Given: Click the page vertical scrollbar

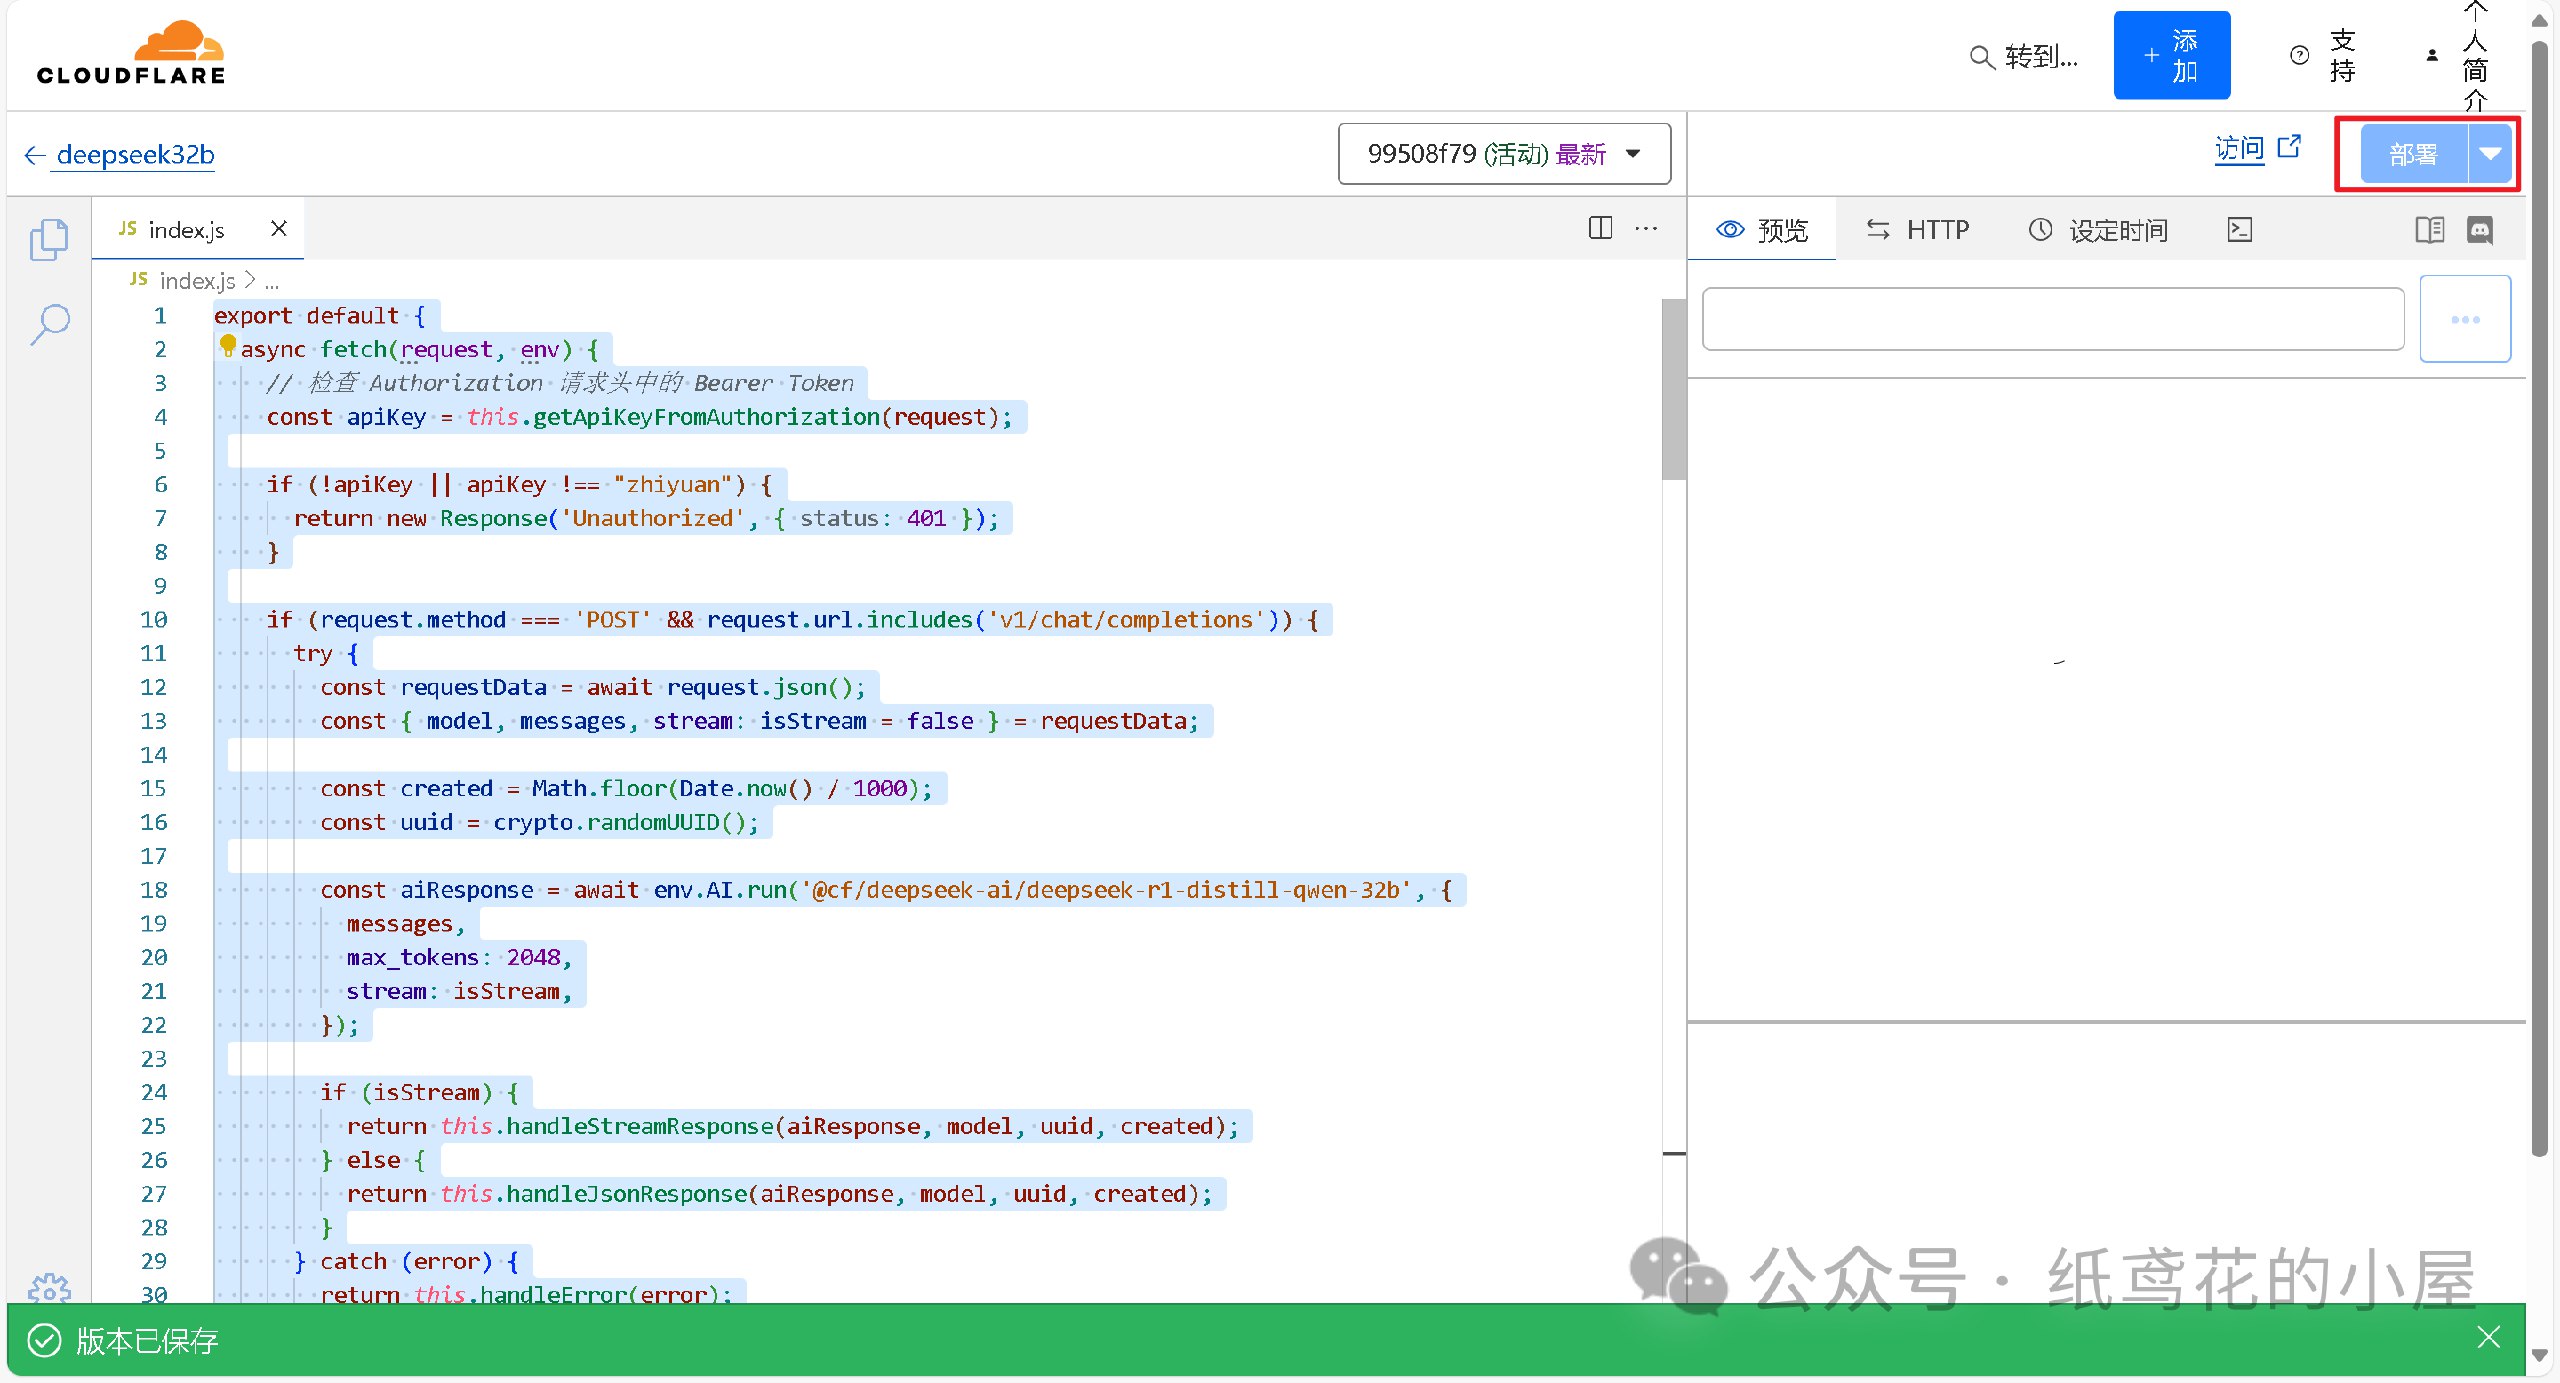Looking at the screenshot, I should pyautogui.click(x=2539, y=600).
